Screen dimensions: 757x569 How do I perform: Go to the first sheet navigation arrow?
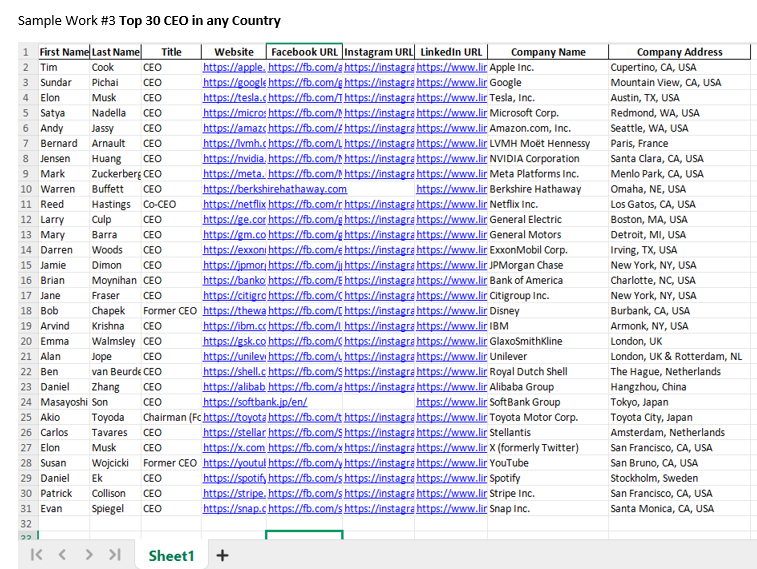click(36, 555)
